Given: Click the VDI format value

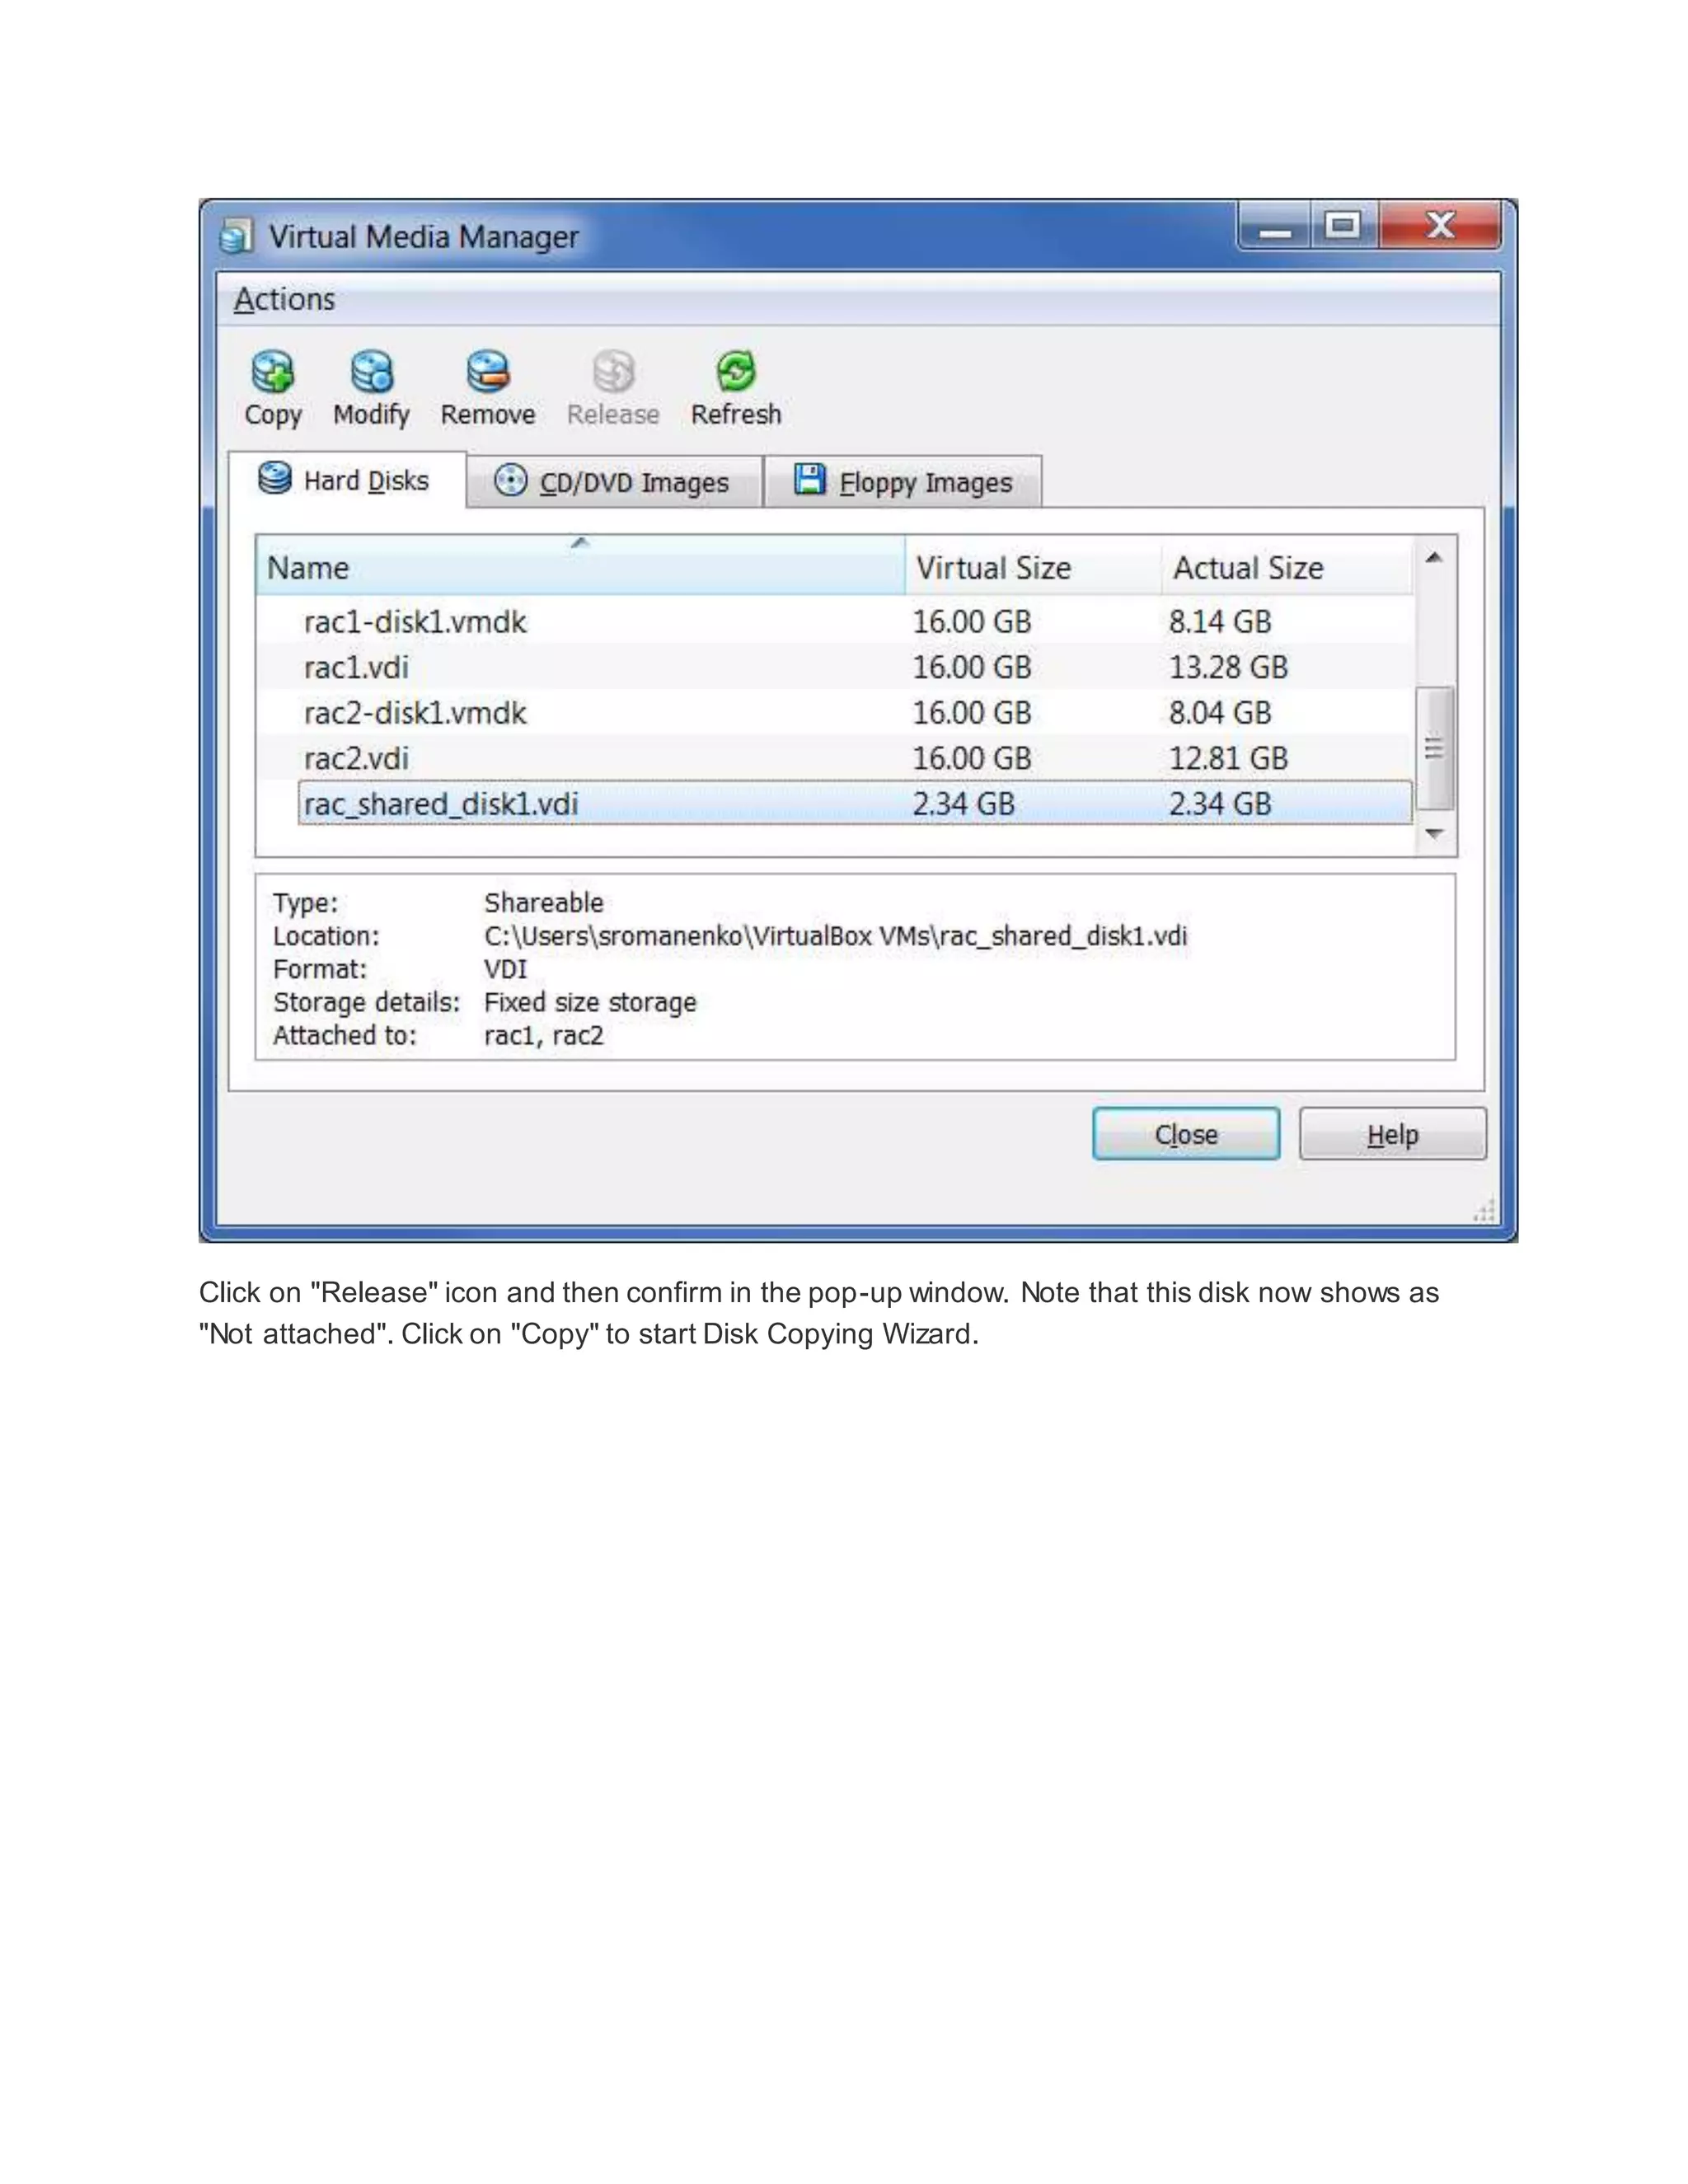Looking at the screenshot, I should pyautogui.click(x=505, y=969).
